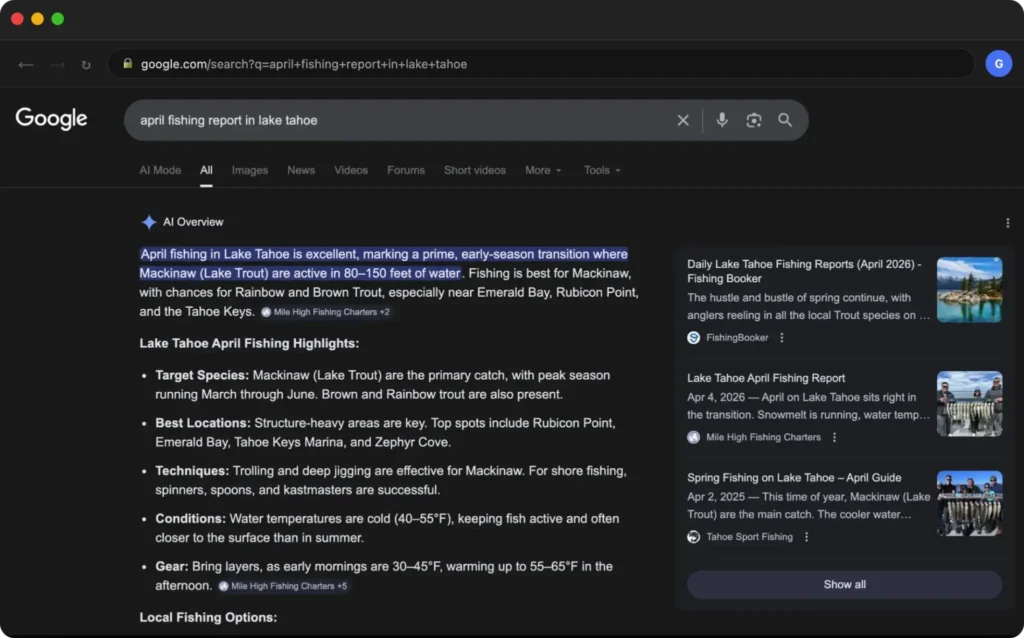The width and height of the screenshot is (1024, 638).
Task: Switch to the AI Mode tab
Action: click(160, 170)
